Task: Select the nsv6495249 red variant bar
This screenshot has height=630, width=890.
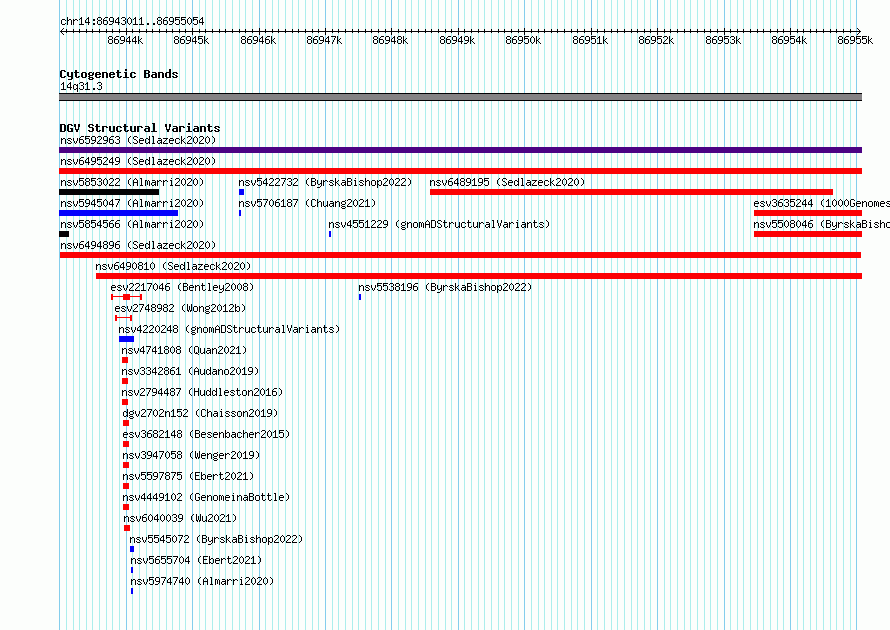Action: (460, 171)
